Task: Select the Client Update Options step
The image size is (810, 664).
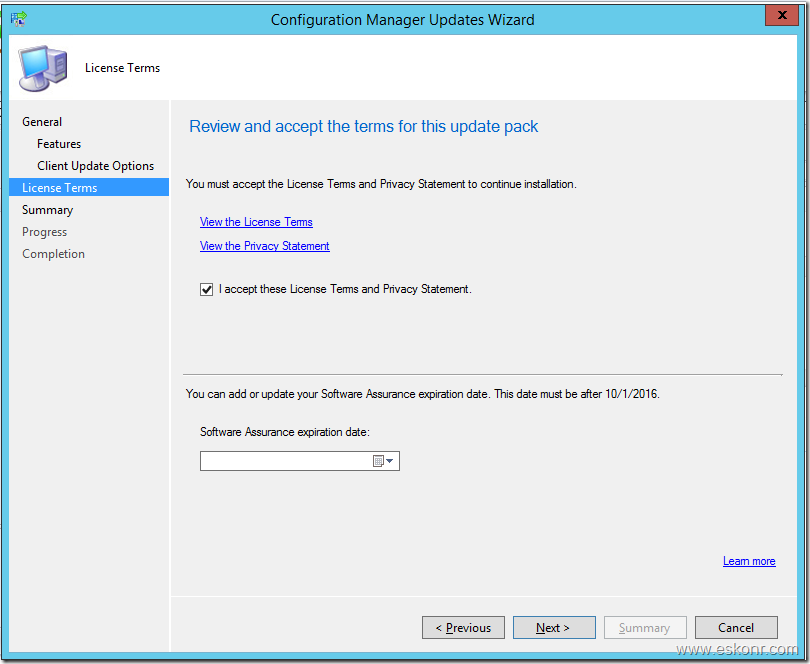Action: point(96,166)
